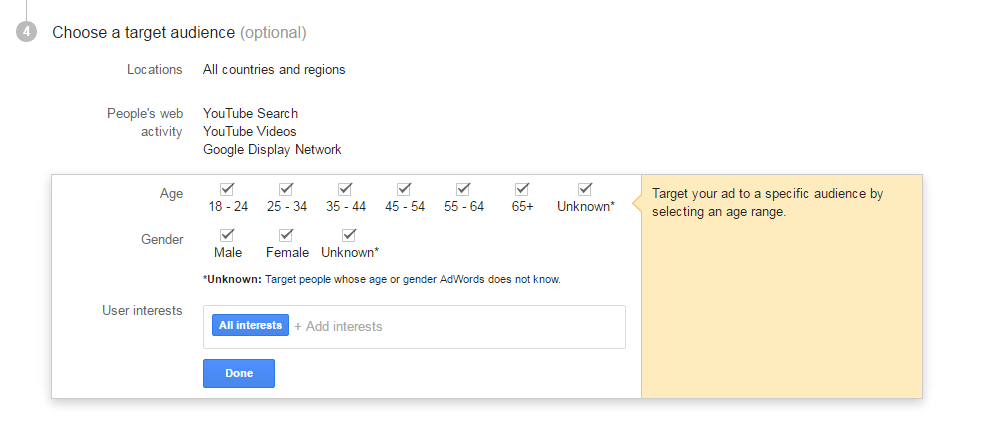
Task: Click the Add interests input field
Action: point(450,326)
